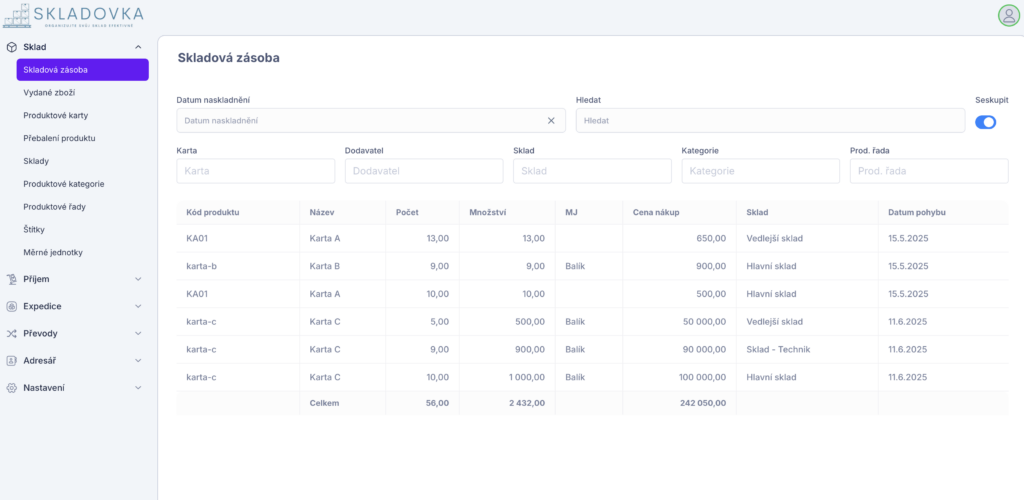Screen dimensions: 1024x500
Task: Toggle the Seskupit switch off
Action: [986, 122]
